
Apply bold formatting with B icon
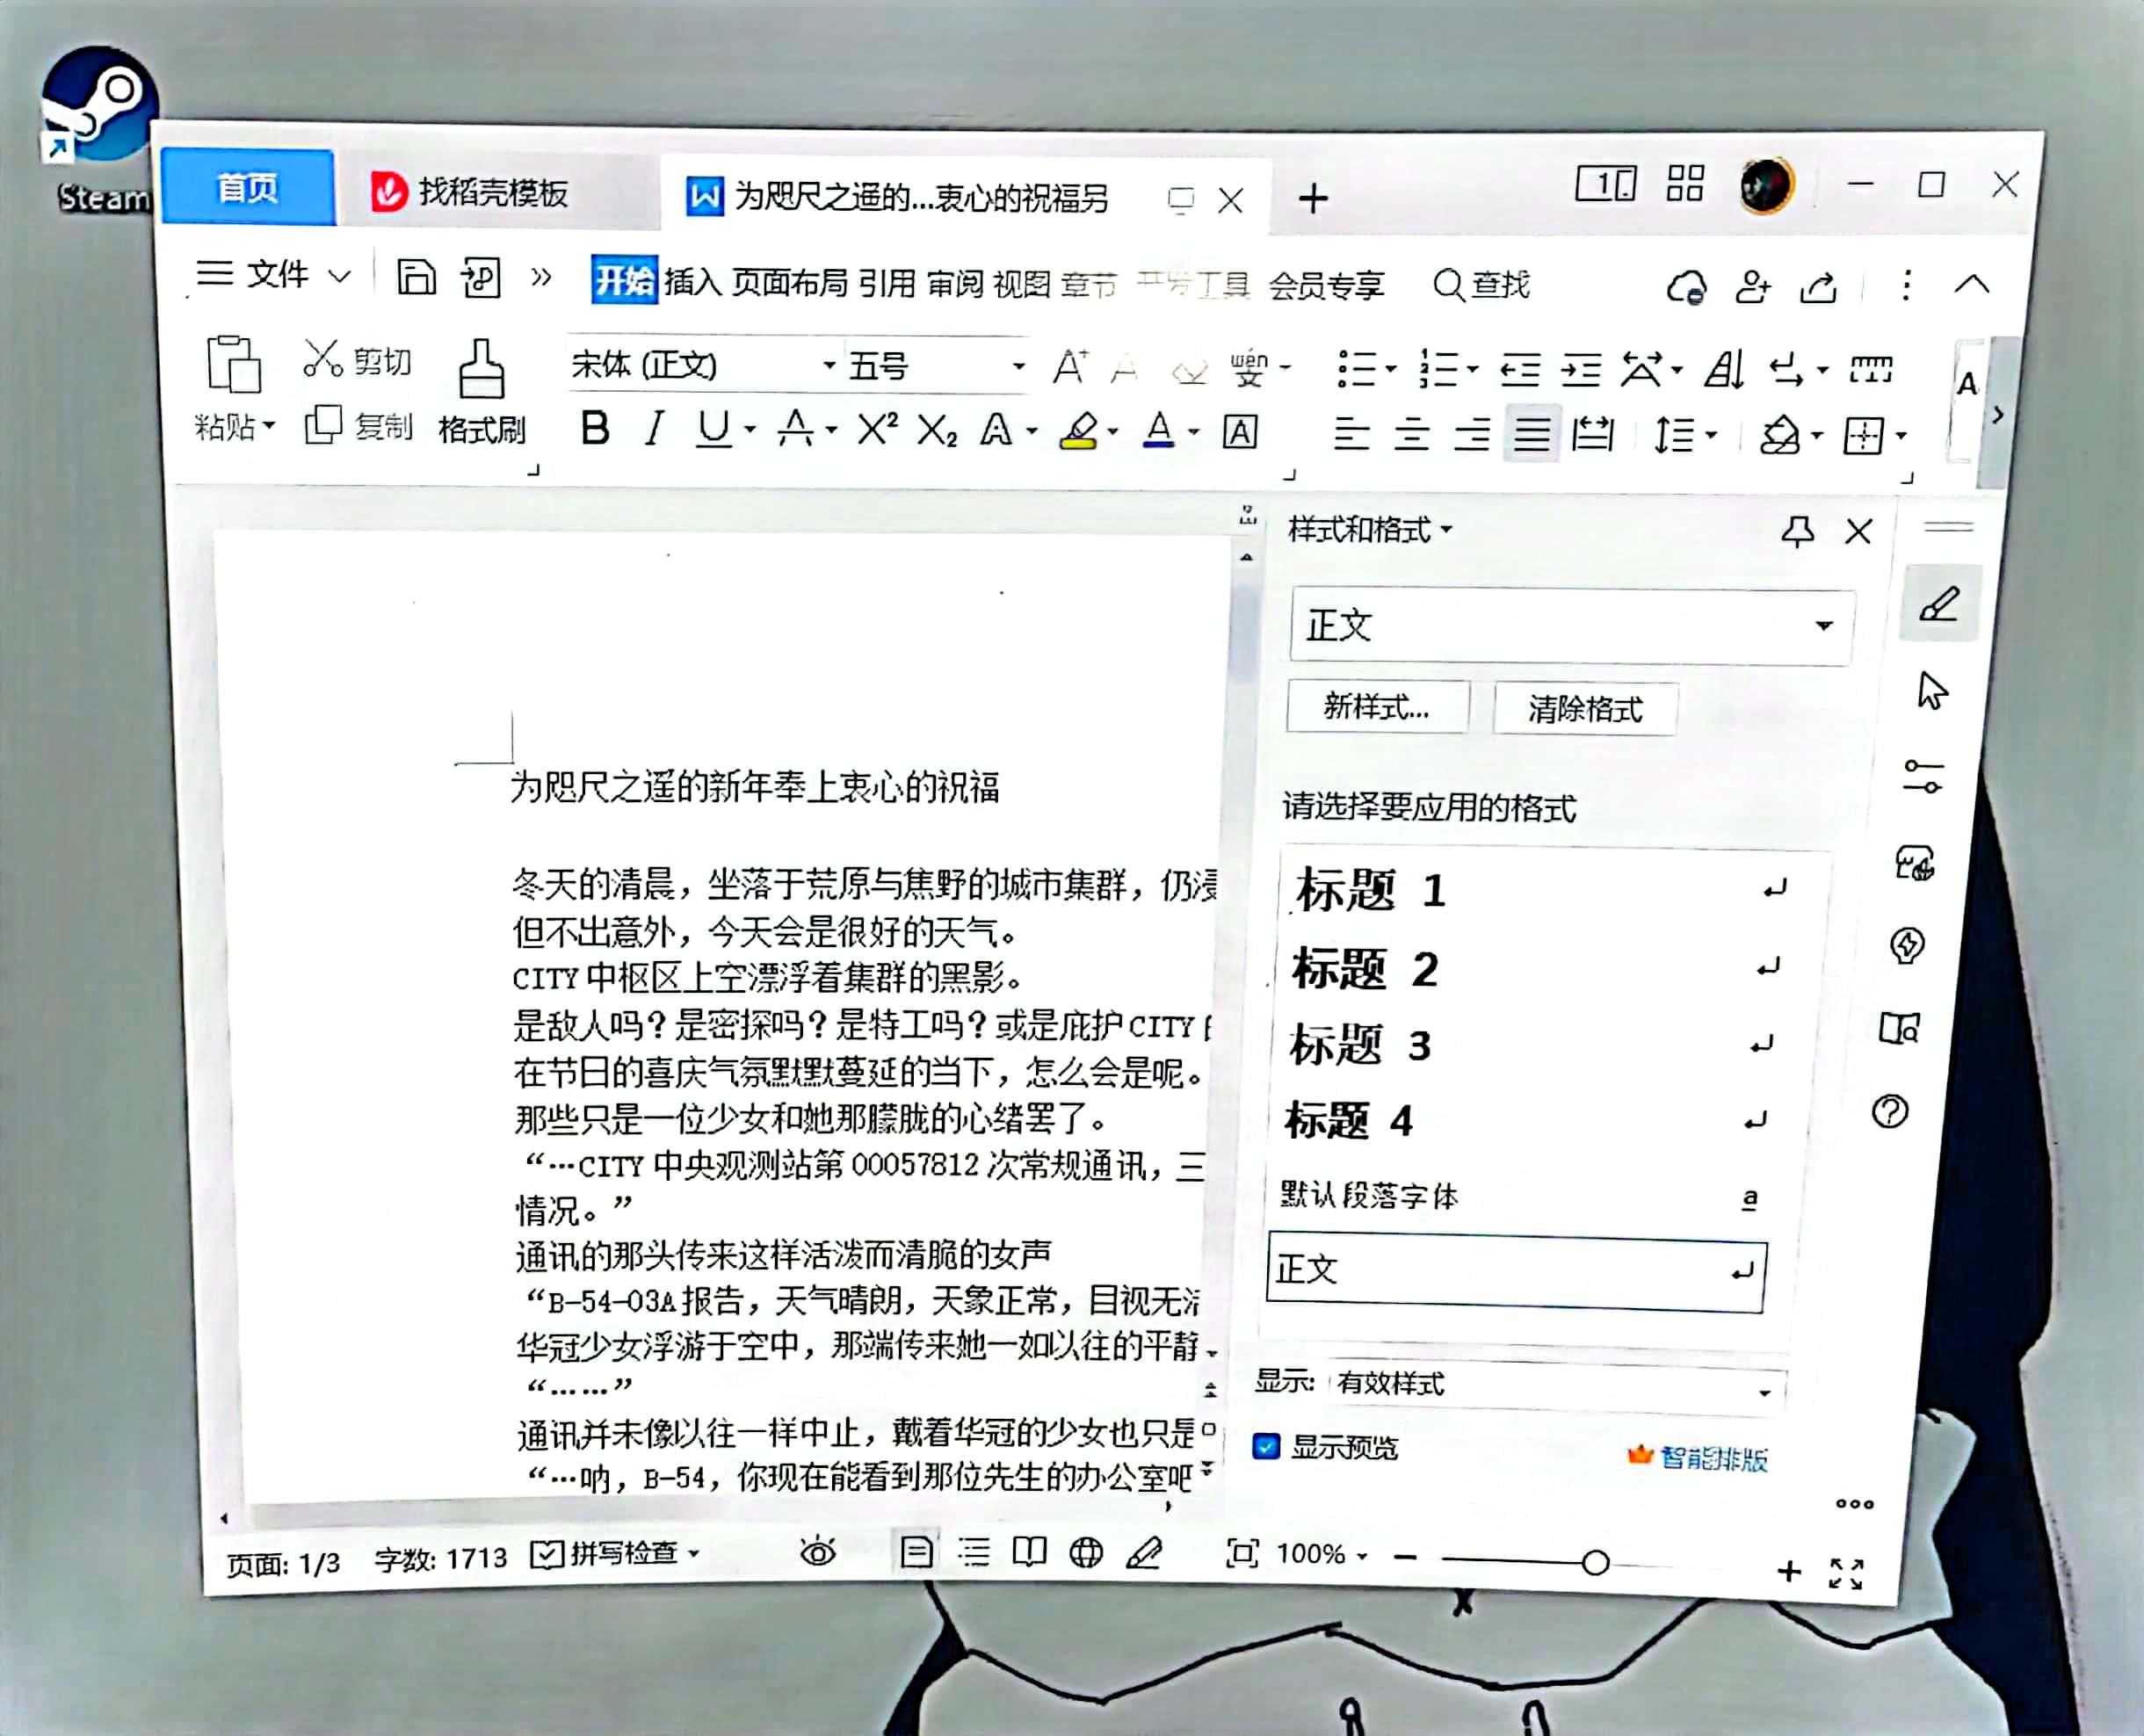click(x=595, y=429)
